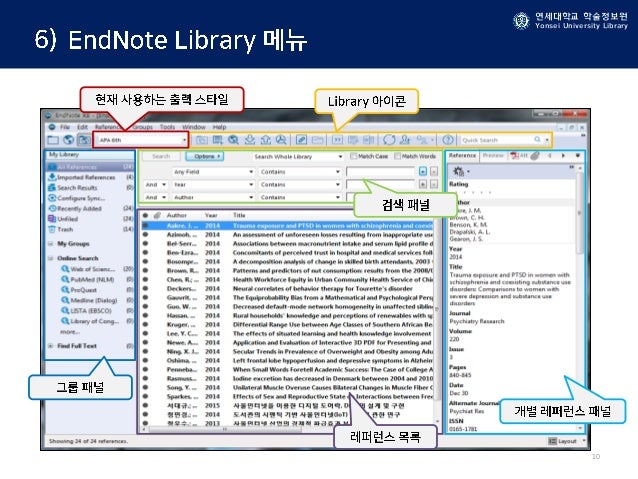Click into the Quick Search field
The width and height of the screenshot is (638, 479).
pyautogui.click(x=496, y=140)
